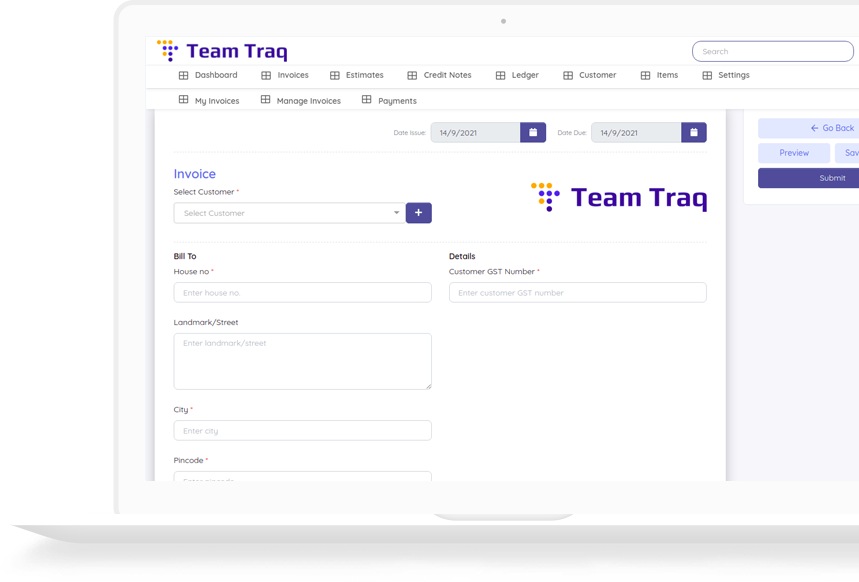Open the Items menu
This screenshot has height=582, width=859.
click(660, 75)
